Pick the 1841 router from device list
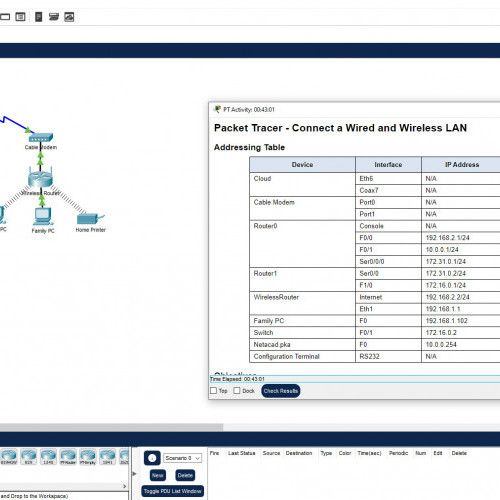The image size is (500, 500). click(107, 456)
